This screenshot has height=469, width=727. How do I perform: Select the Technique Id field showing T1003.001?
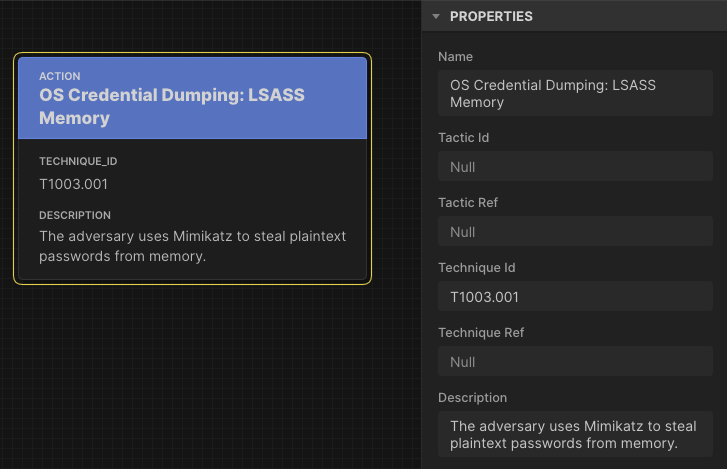click(575, 297)
